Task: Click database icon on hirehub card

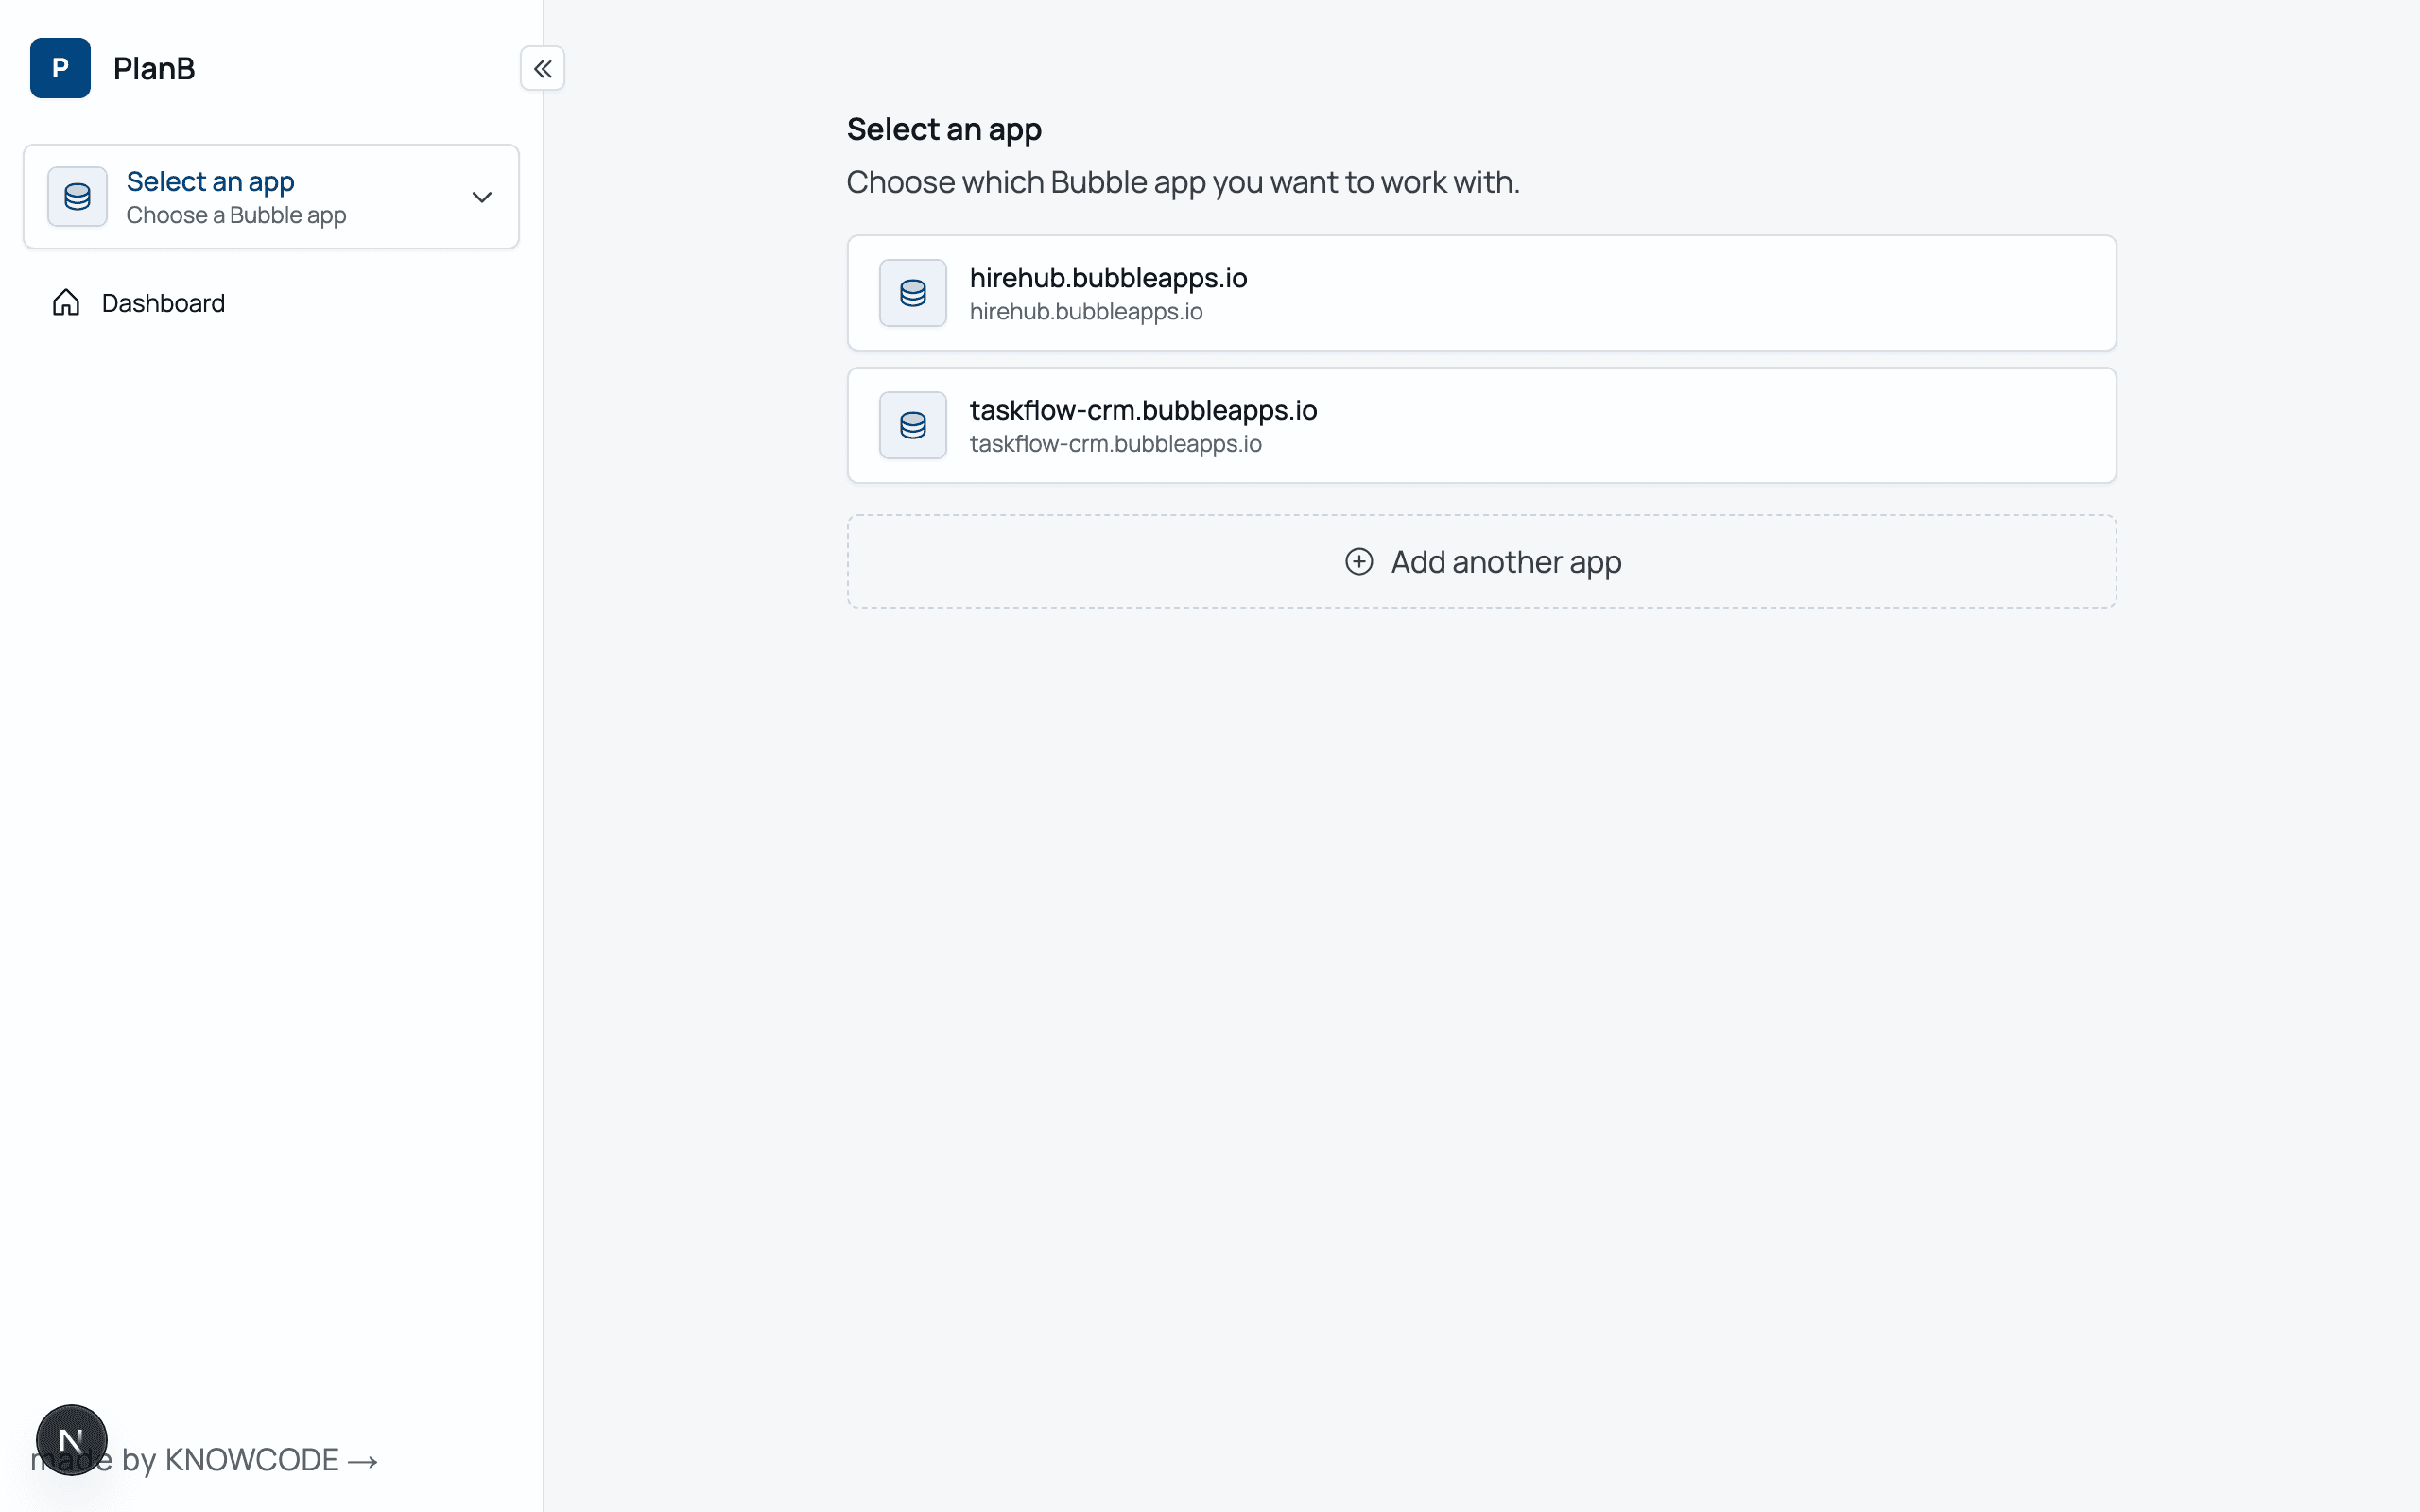Action: (x=912, y=293)
